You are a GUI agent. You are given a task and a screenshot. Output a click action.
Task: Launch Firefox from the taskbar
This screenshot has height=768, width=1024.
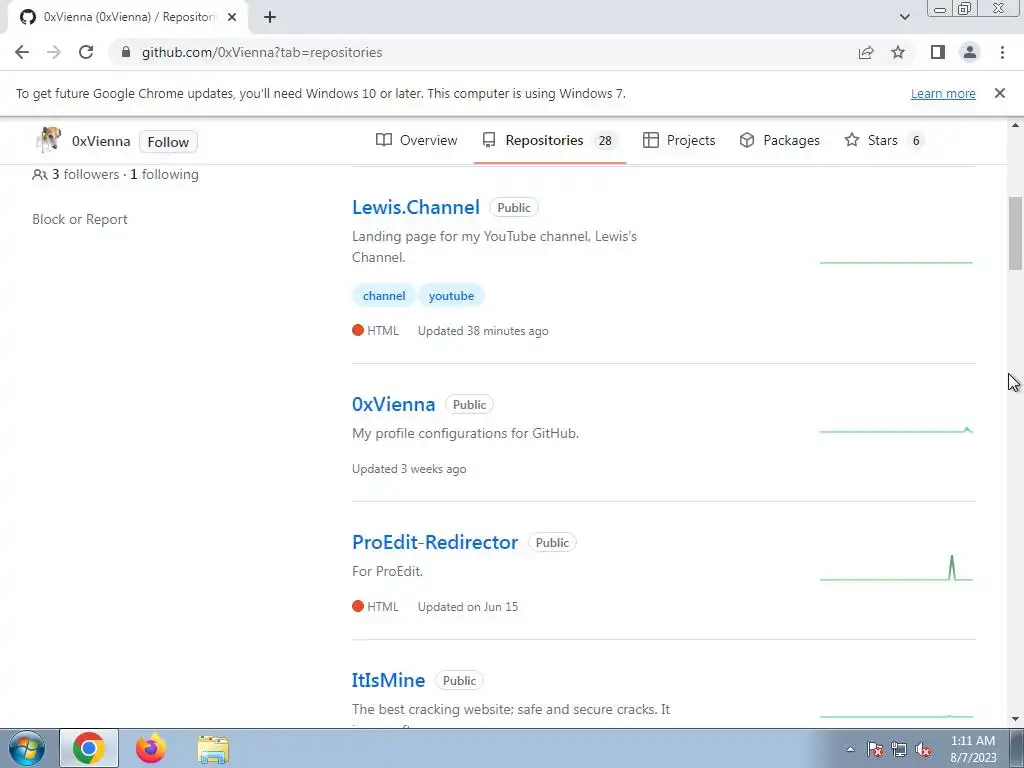click(151, 748)
